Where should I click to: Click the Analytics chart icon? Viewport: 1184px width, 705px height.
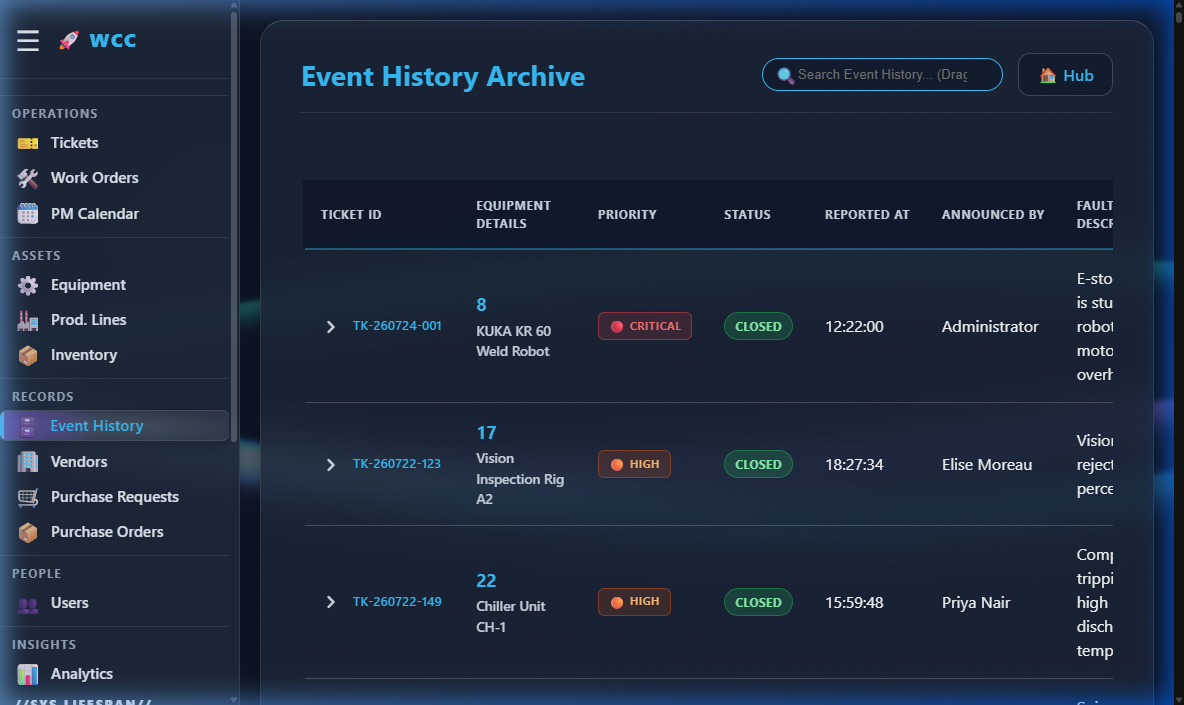(28, 674)
